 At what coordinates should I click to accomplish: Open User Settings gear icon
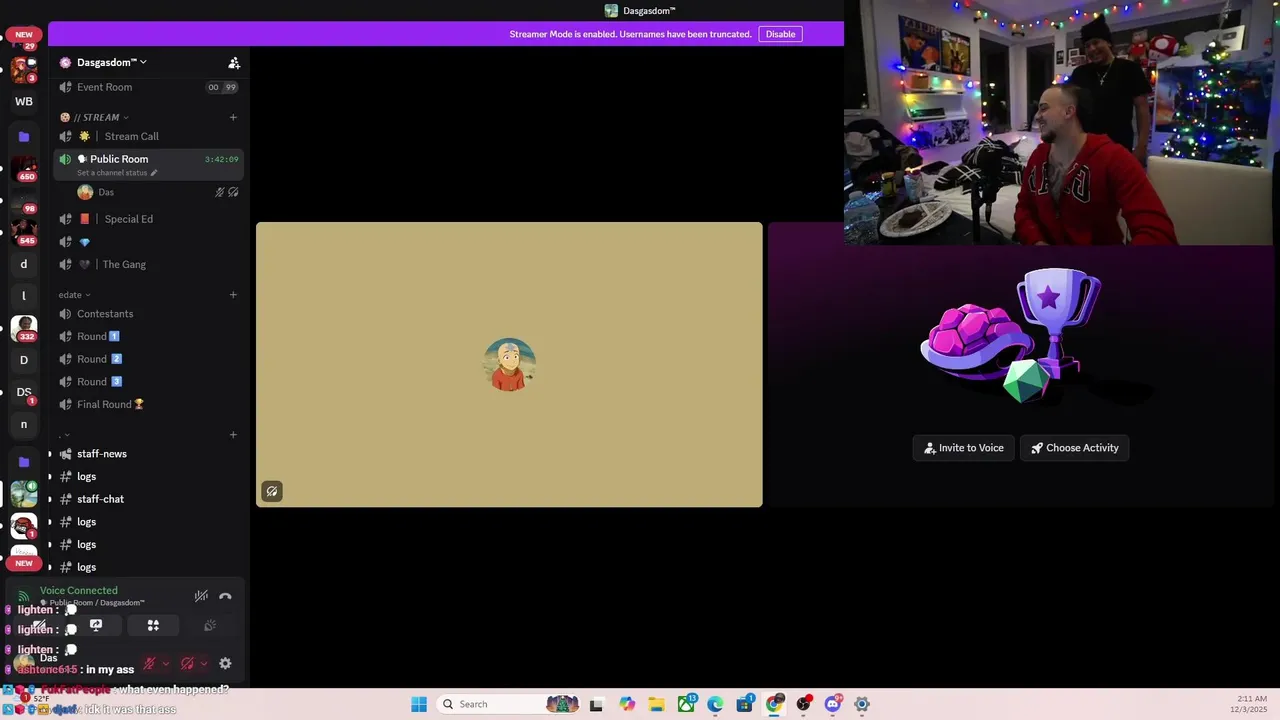(225, 663)
